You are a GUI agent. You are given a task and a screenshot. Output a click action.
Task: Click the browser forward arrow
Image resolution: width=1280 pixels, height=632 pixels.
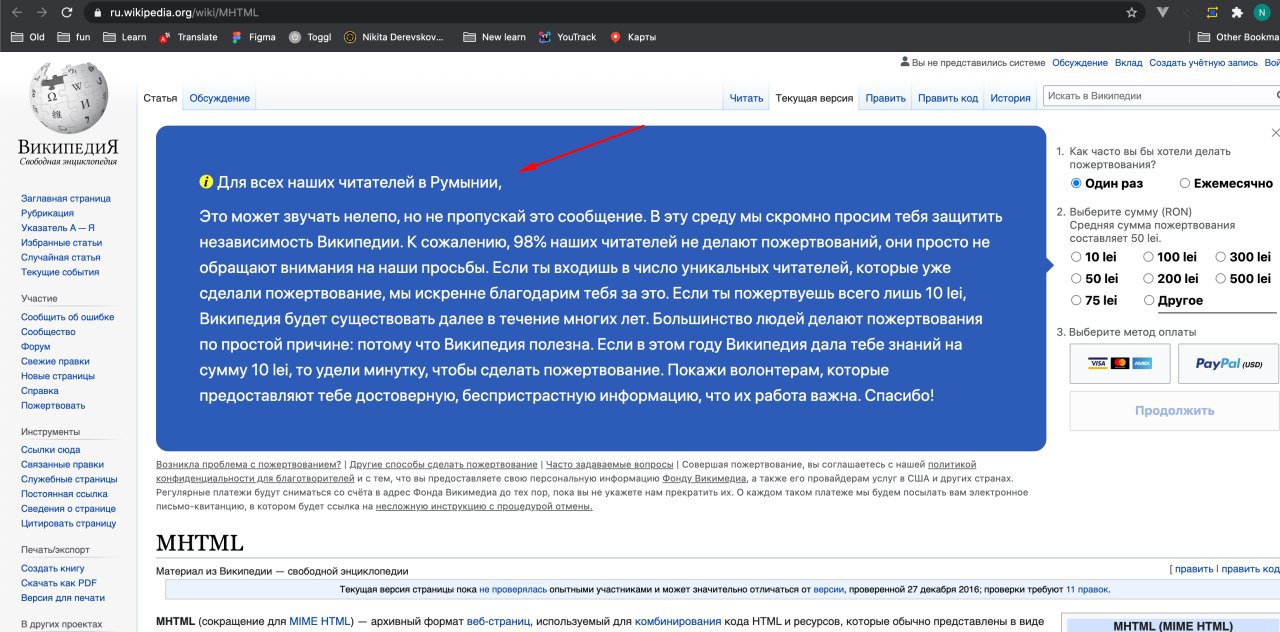(x=41, y=13)
